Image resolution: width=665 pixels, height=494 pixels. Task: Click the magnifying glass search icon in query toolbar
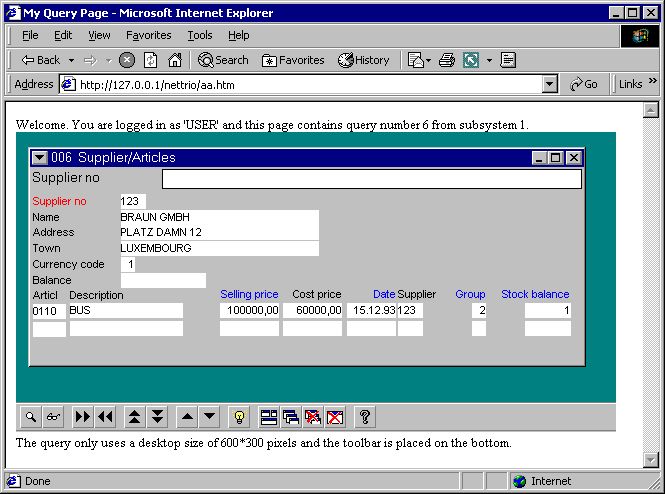(31, 417)
